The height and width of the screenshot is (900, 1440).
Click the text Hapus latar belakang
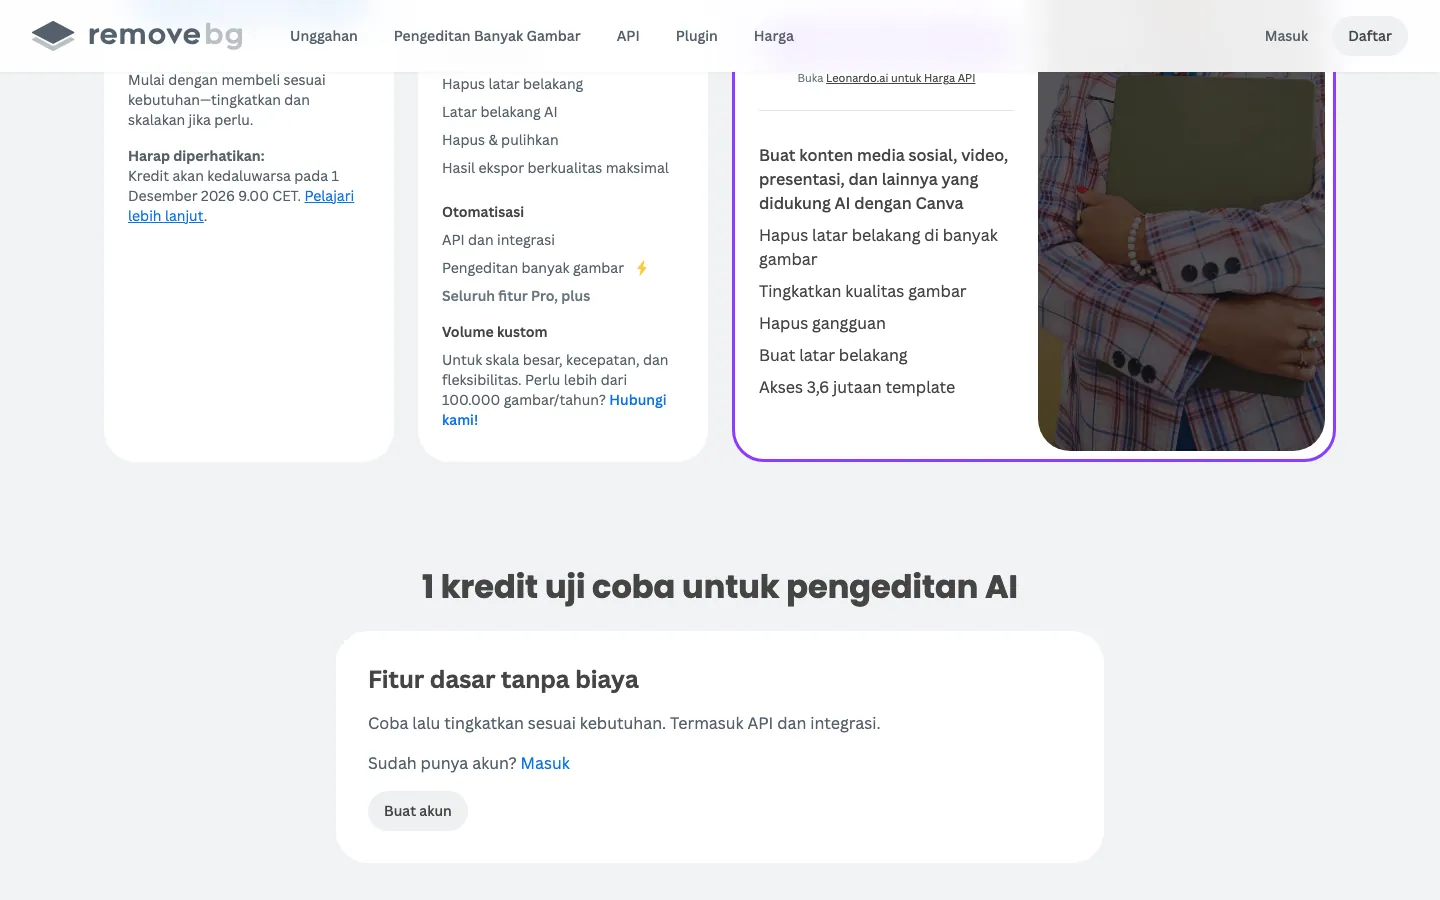(x=513, y=84)
